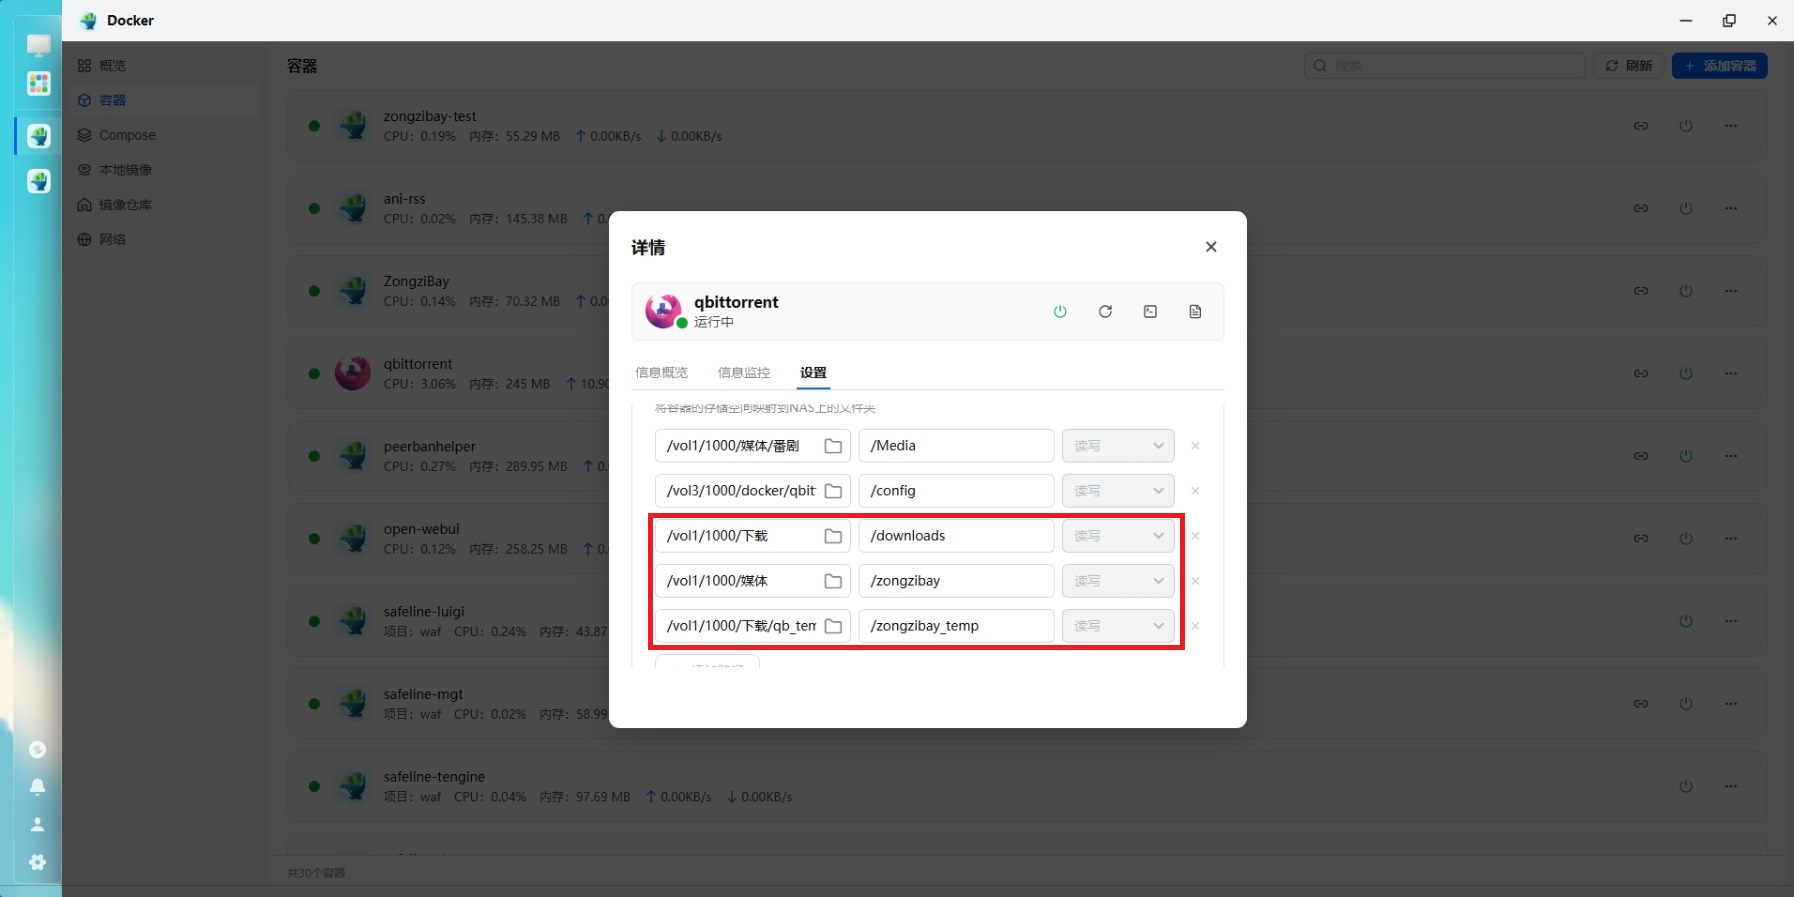Remove the /downloads volume mapping

click(1195, 536)
